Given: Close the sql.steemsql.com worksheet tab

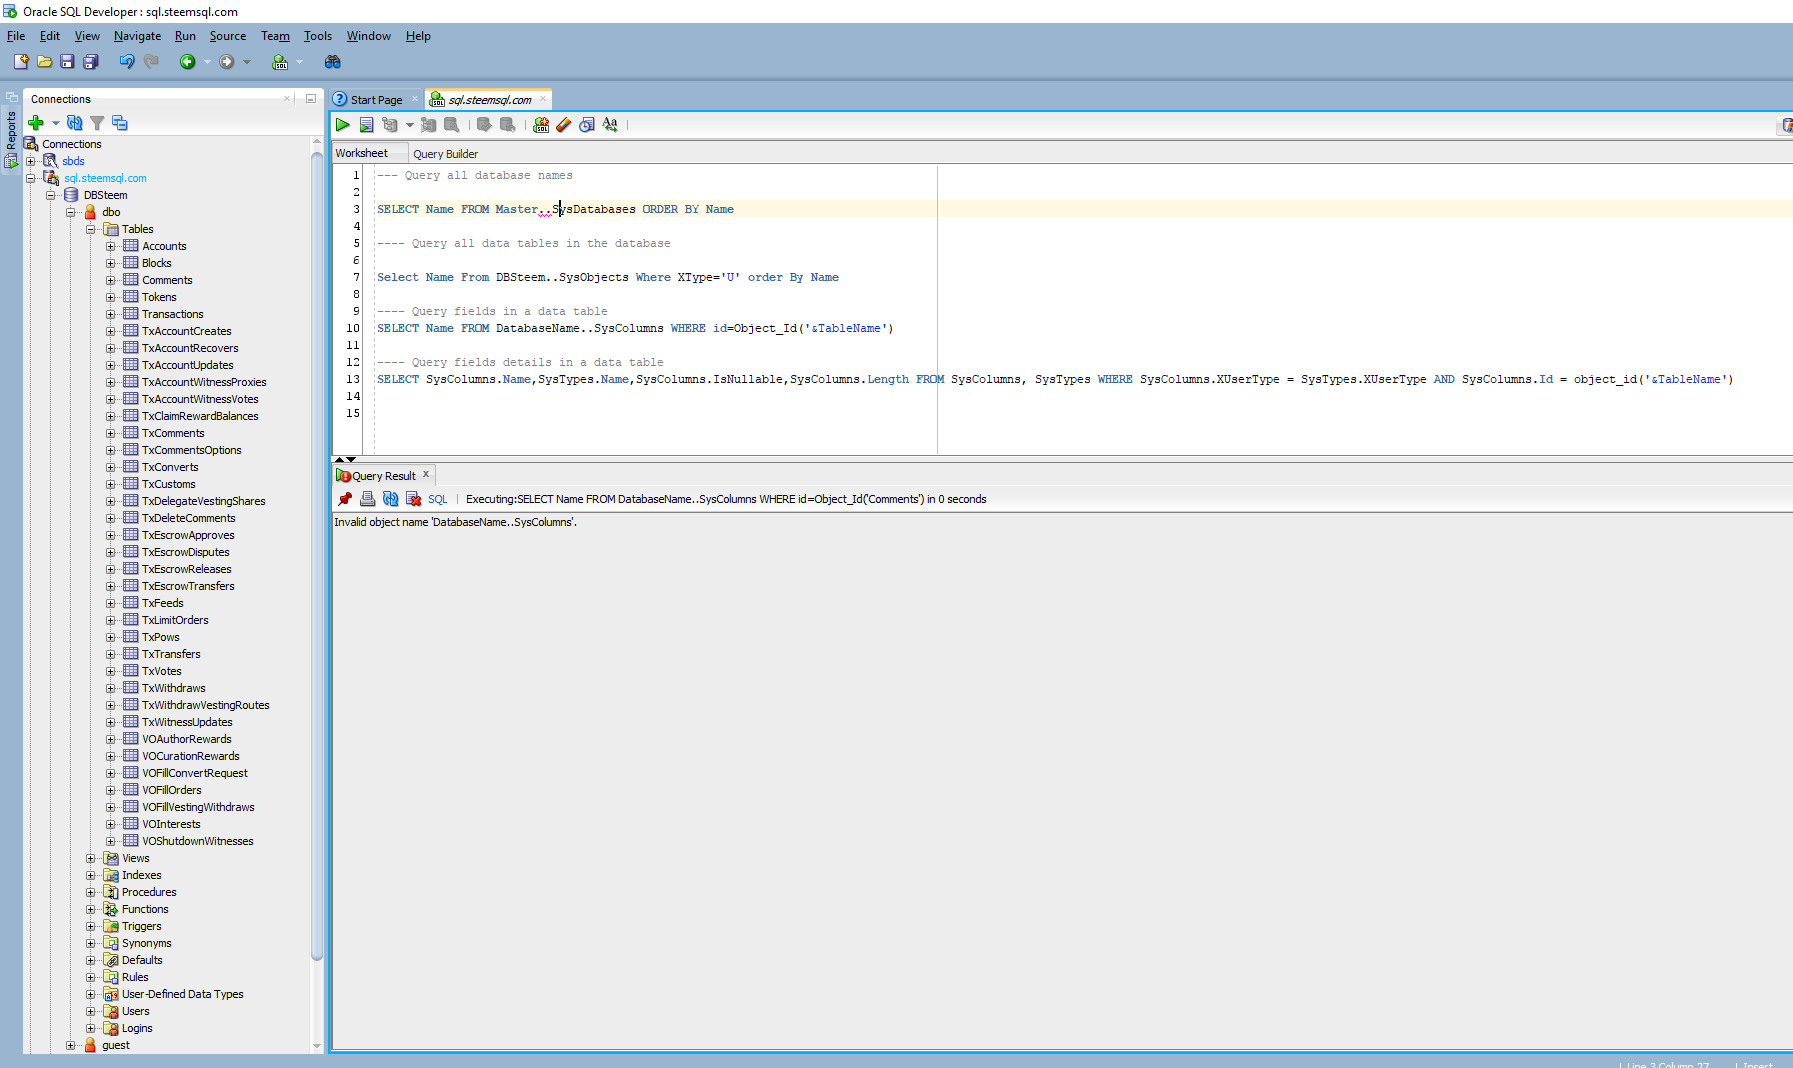Looking at the screenshot, I should click(x=543, y=99).
